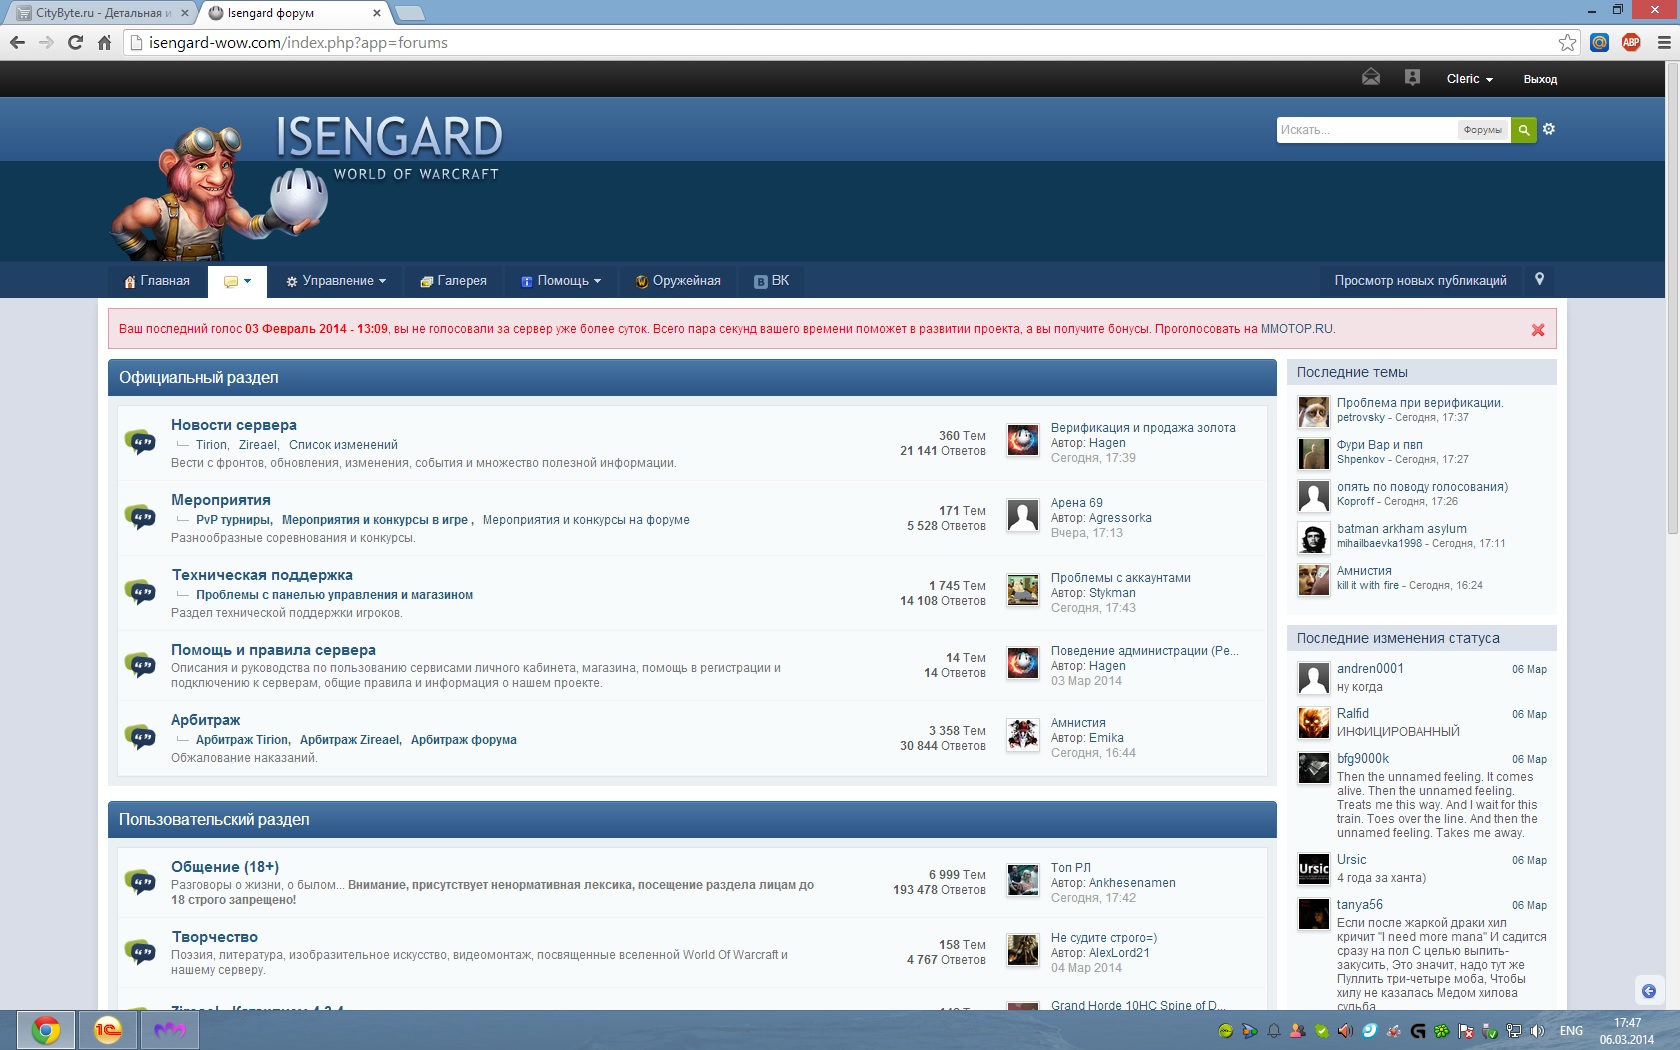This screenshot has height=1050, width=1680.
Task: Switch to the CityByte.ru browser tab
Action: point(97,13)
